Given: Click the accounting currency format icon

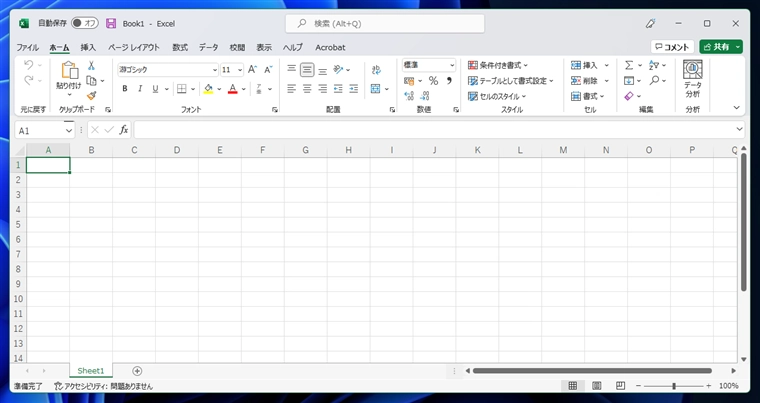Looking at the screenshot, I should point(409,81).
